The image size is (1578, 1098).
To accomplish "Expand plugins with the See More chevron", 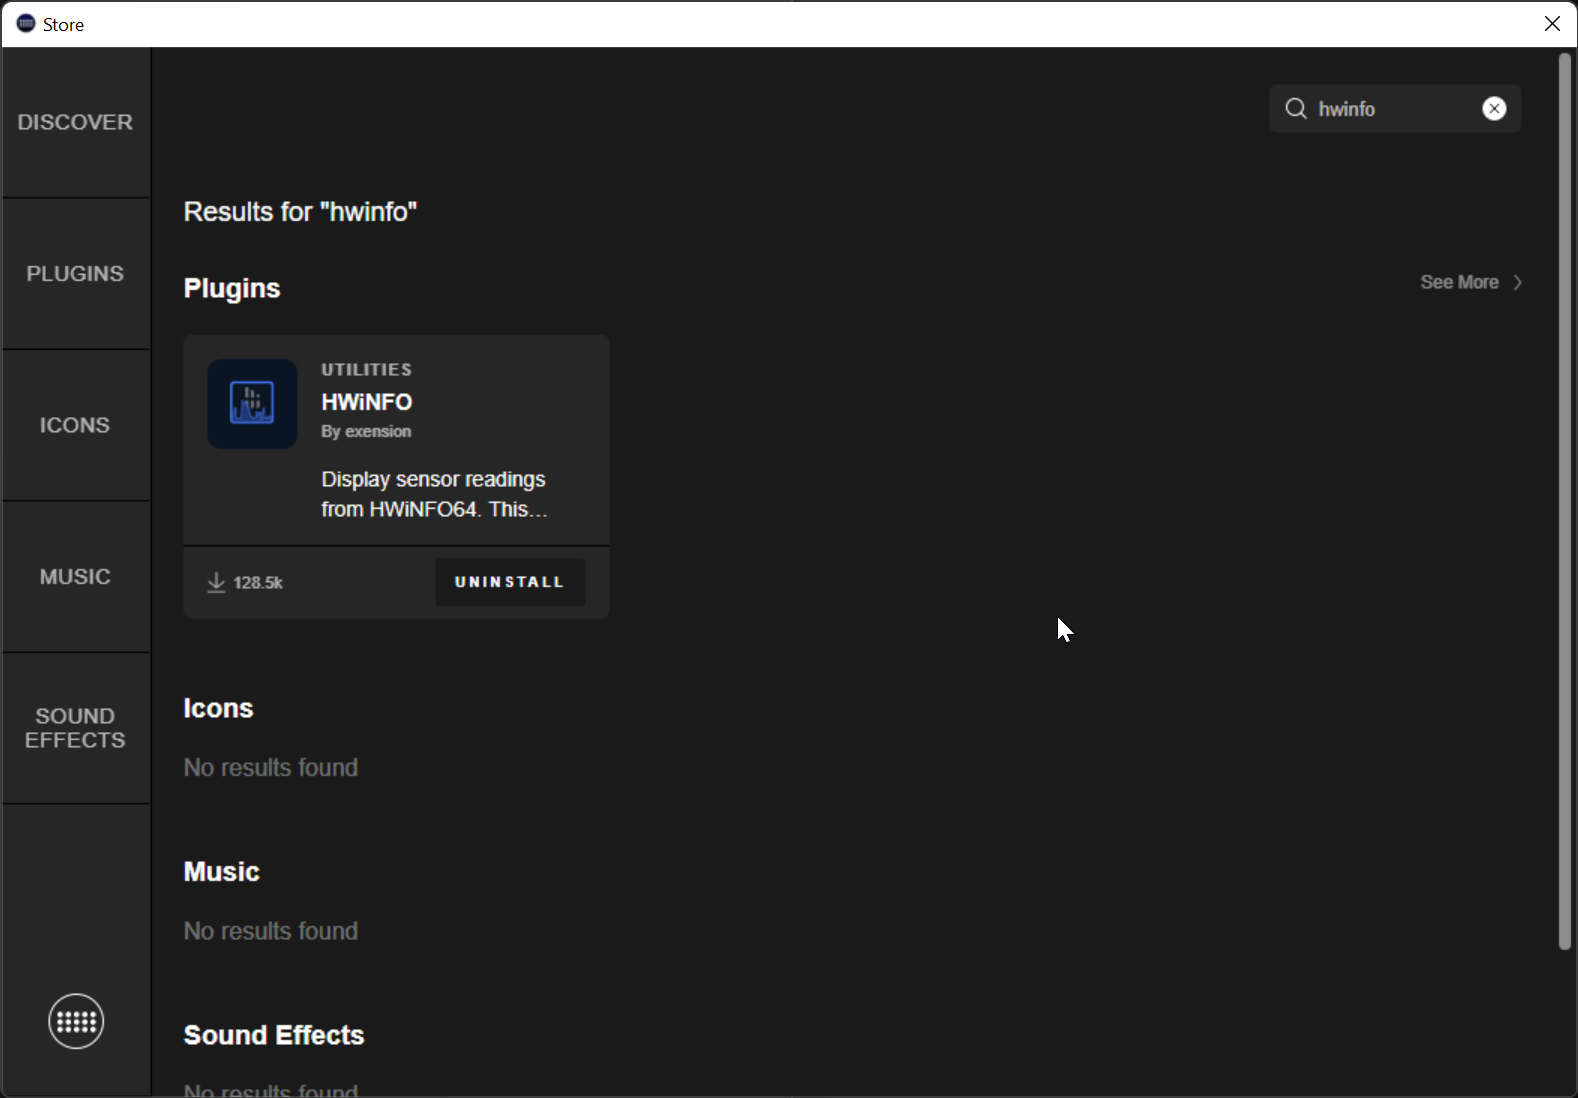I will coord(1518,282).
